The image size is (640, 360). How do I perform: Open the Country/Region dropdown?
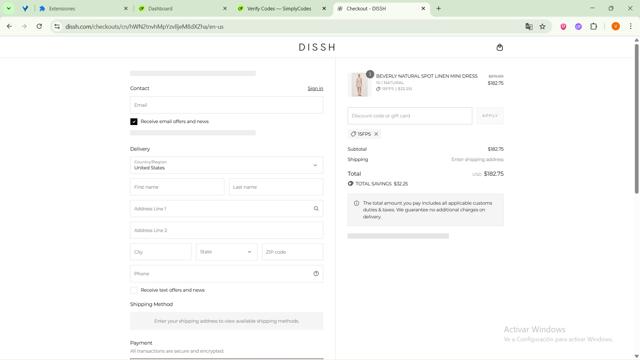click(227, 165)
